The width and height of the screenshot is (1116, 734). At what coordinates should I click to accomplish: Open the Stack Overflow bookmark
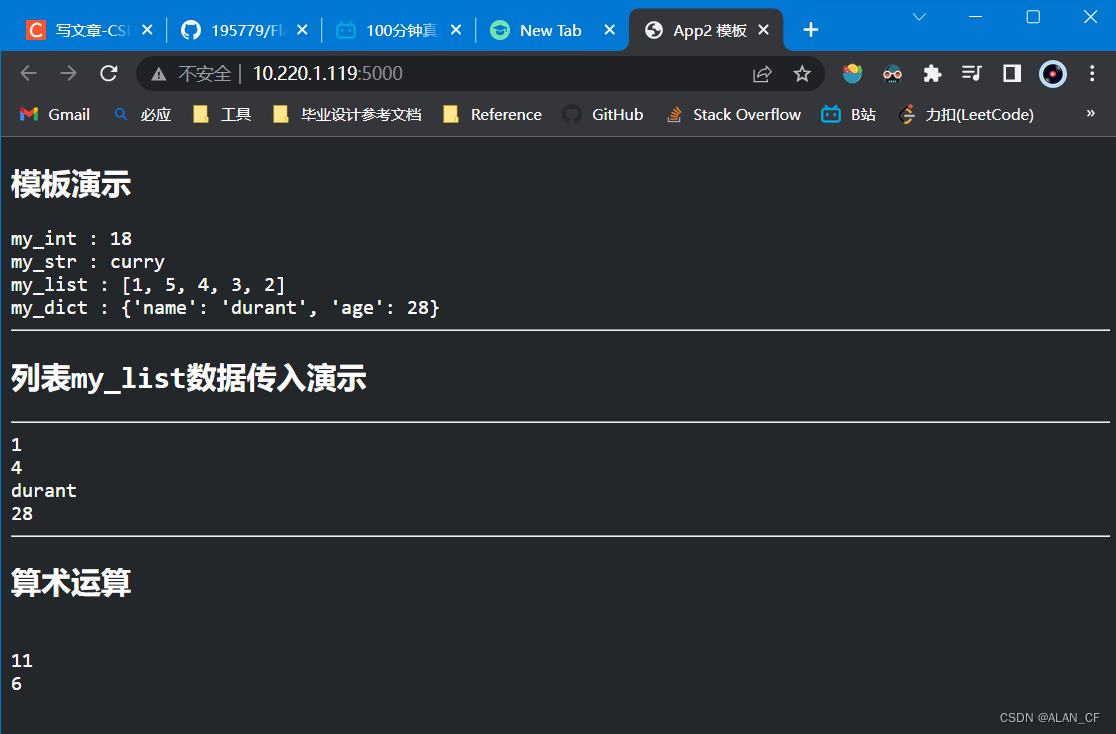(x=733, y=114)
